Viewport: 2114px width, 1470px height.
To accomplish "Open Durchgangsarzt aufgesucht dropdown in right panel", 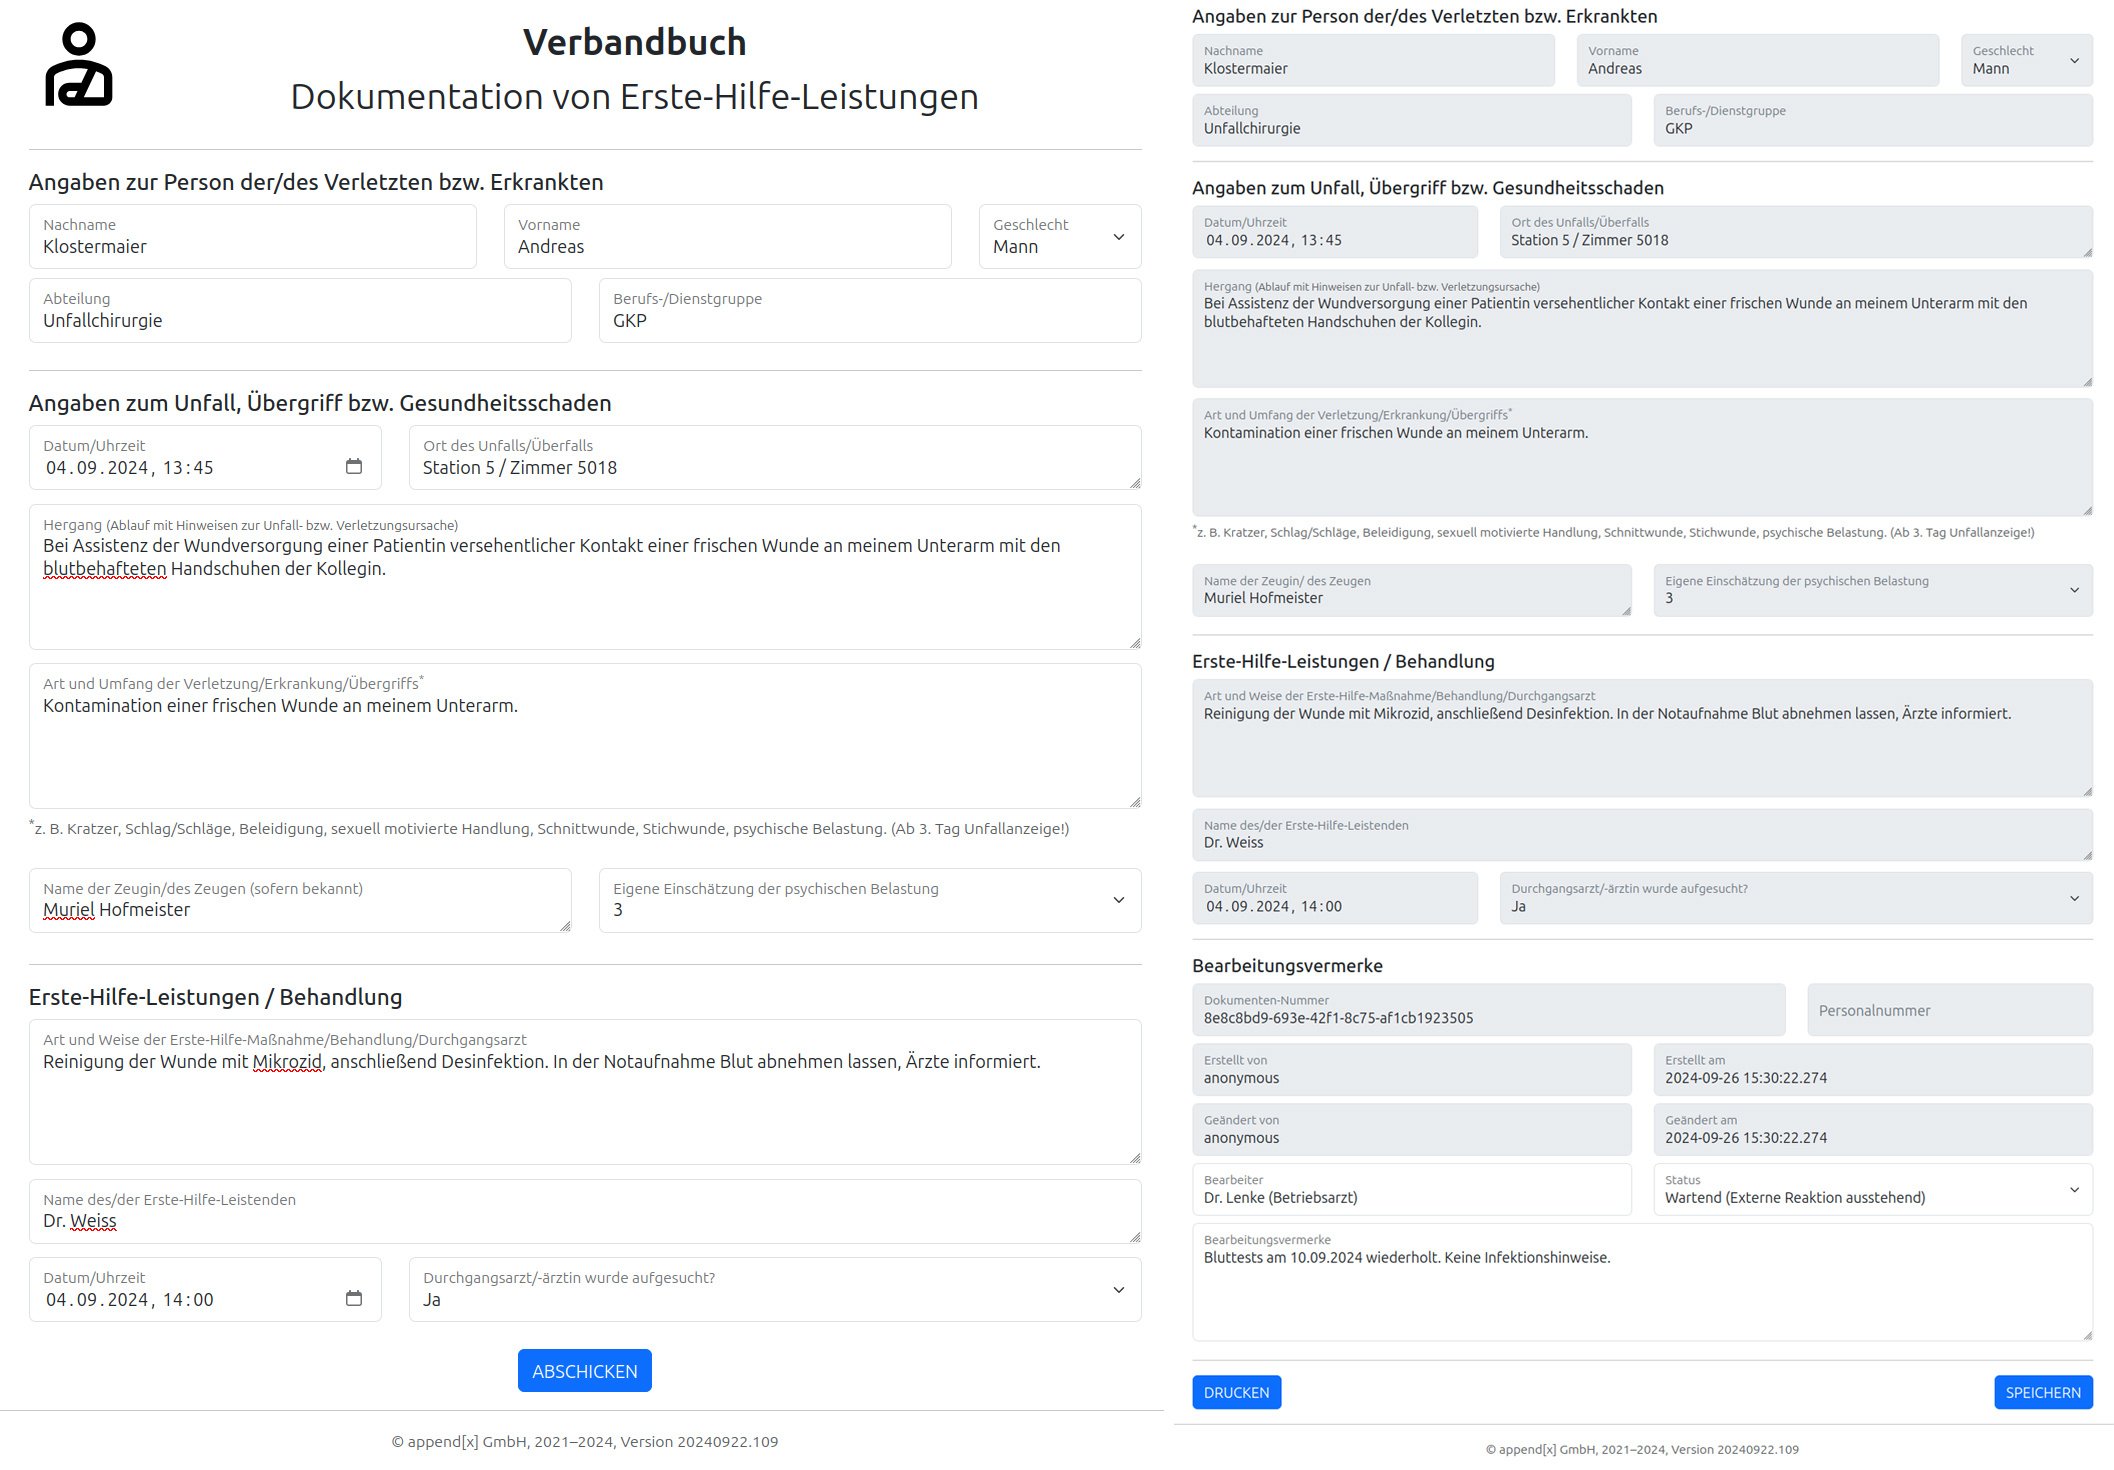I will [x=1796, y=898].
